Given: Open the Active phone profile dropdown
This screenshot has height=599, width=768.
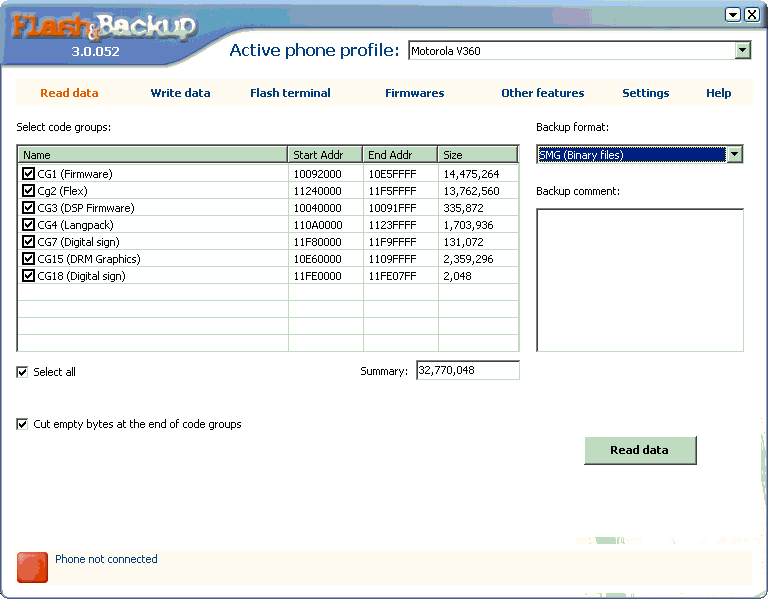Looking at the screenshot, I should [x=742, y=50].
